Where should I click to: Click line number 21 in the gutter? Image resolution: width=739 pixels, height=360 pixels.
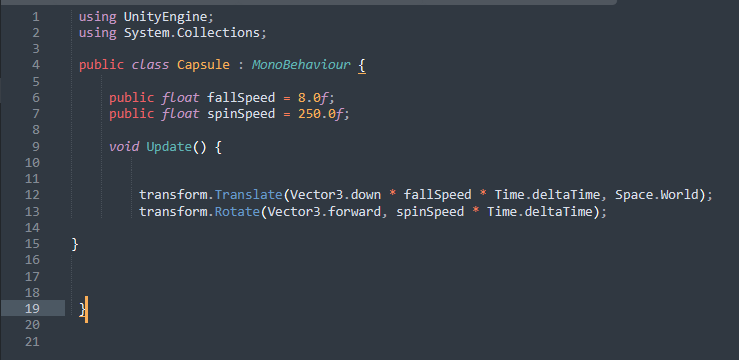(33, 341)
